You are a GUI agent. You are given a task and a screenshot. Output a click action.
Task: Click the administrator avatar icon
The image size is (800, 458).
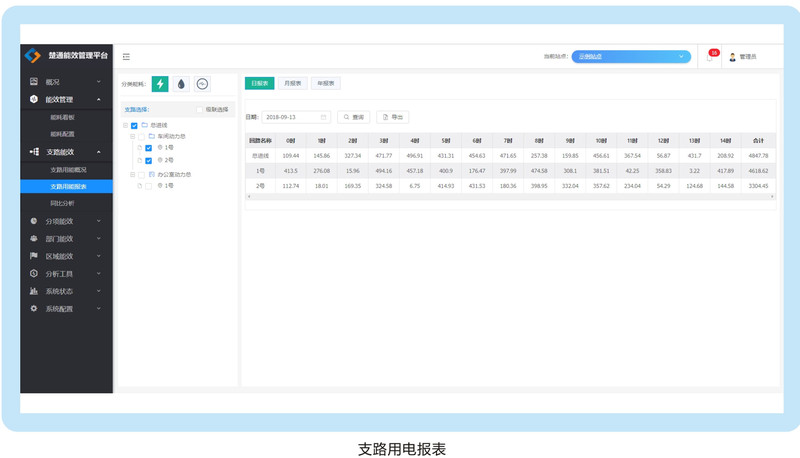(x=733, y=57)
